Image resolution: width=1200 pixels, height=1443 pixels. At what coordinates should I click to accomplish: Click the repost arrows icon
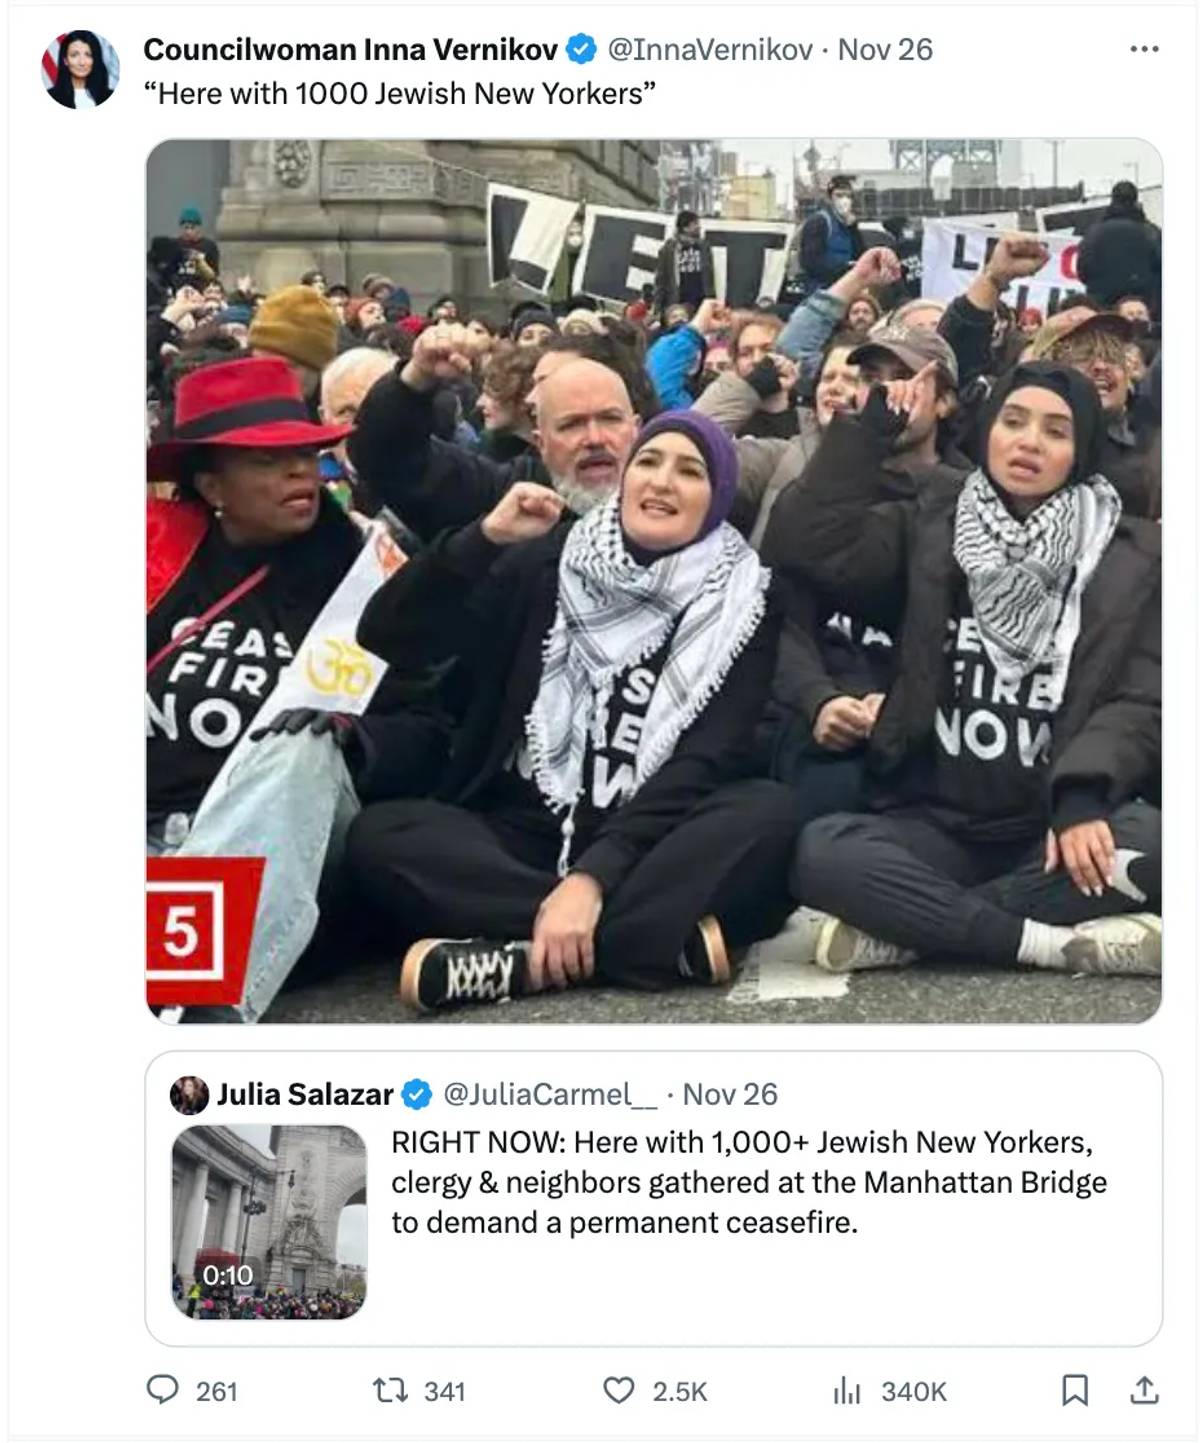[386, 1390]
